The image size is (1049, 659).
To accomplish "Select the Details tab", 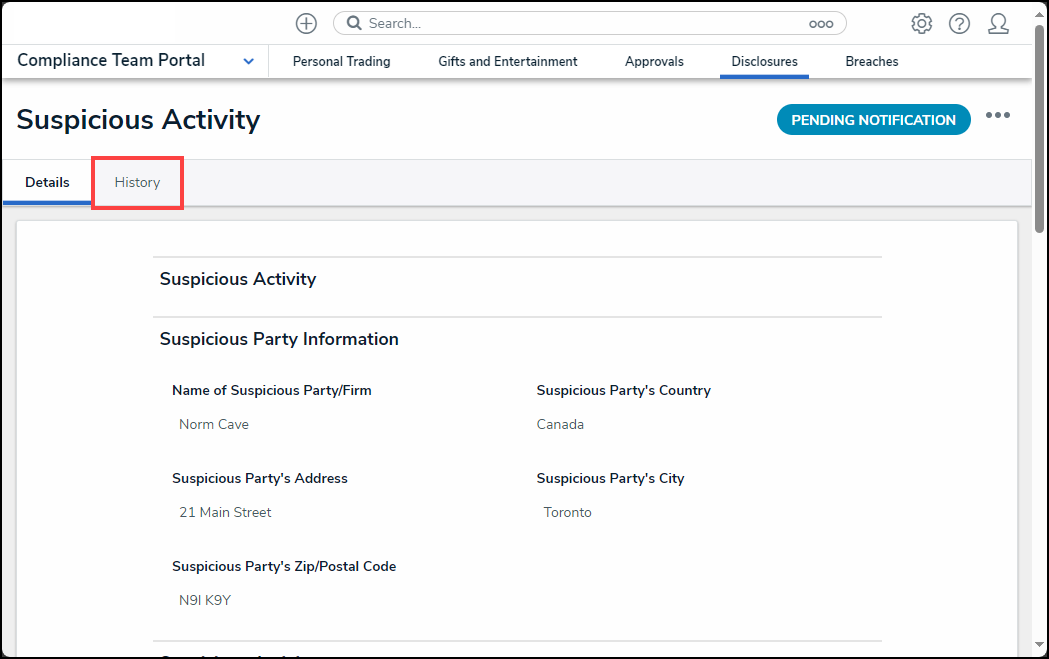I will 47,182.
